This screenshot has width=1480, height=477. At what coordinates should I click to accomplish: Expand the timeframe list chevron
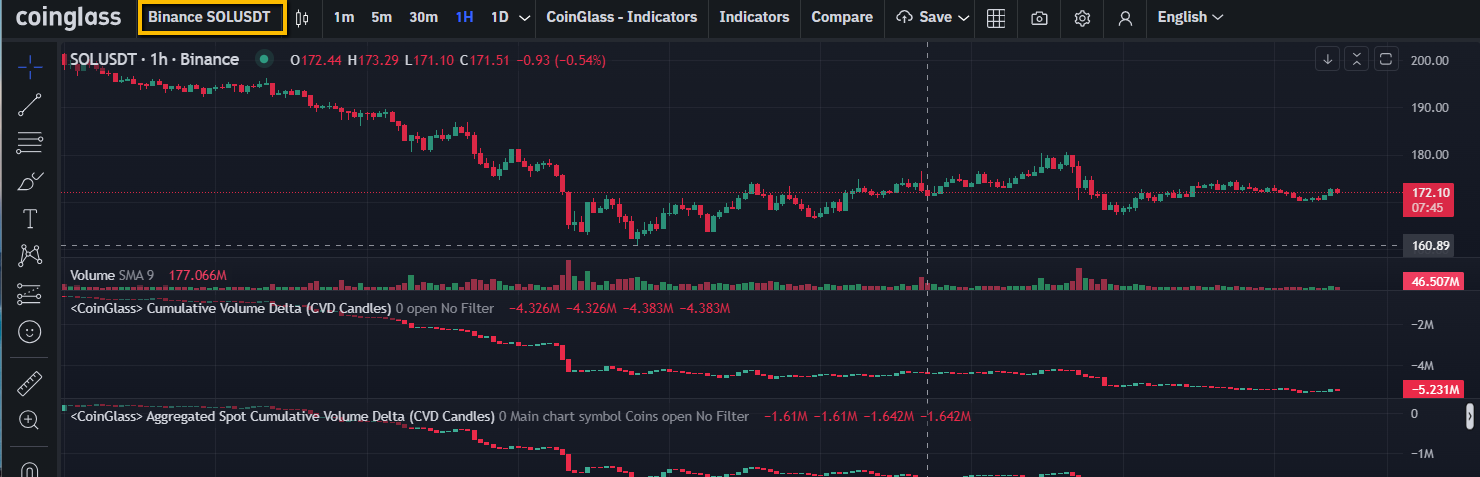pos(525,18)
